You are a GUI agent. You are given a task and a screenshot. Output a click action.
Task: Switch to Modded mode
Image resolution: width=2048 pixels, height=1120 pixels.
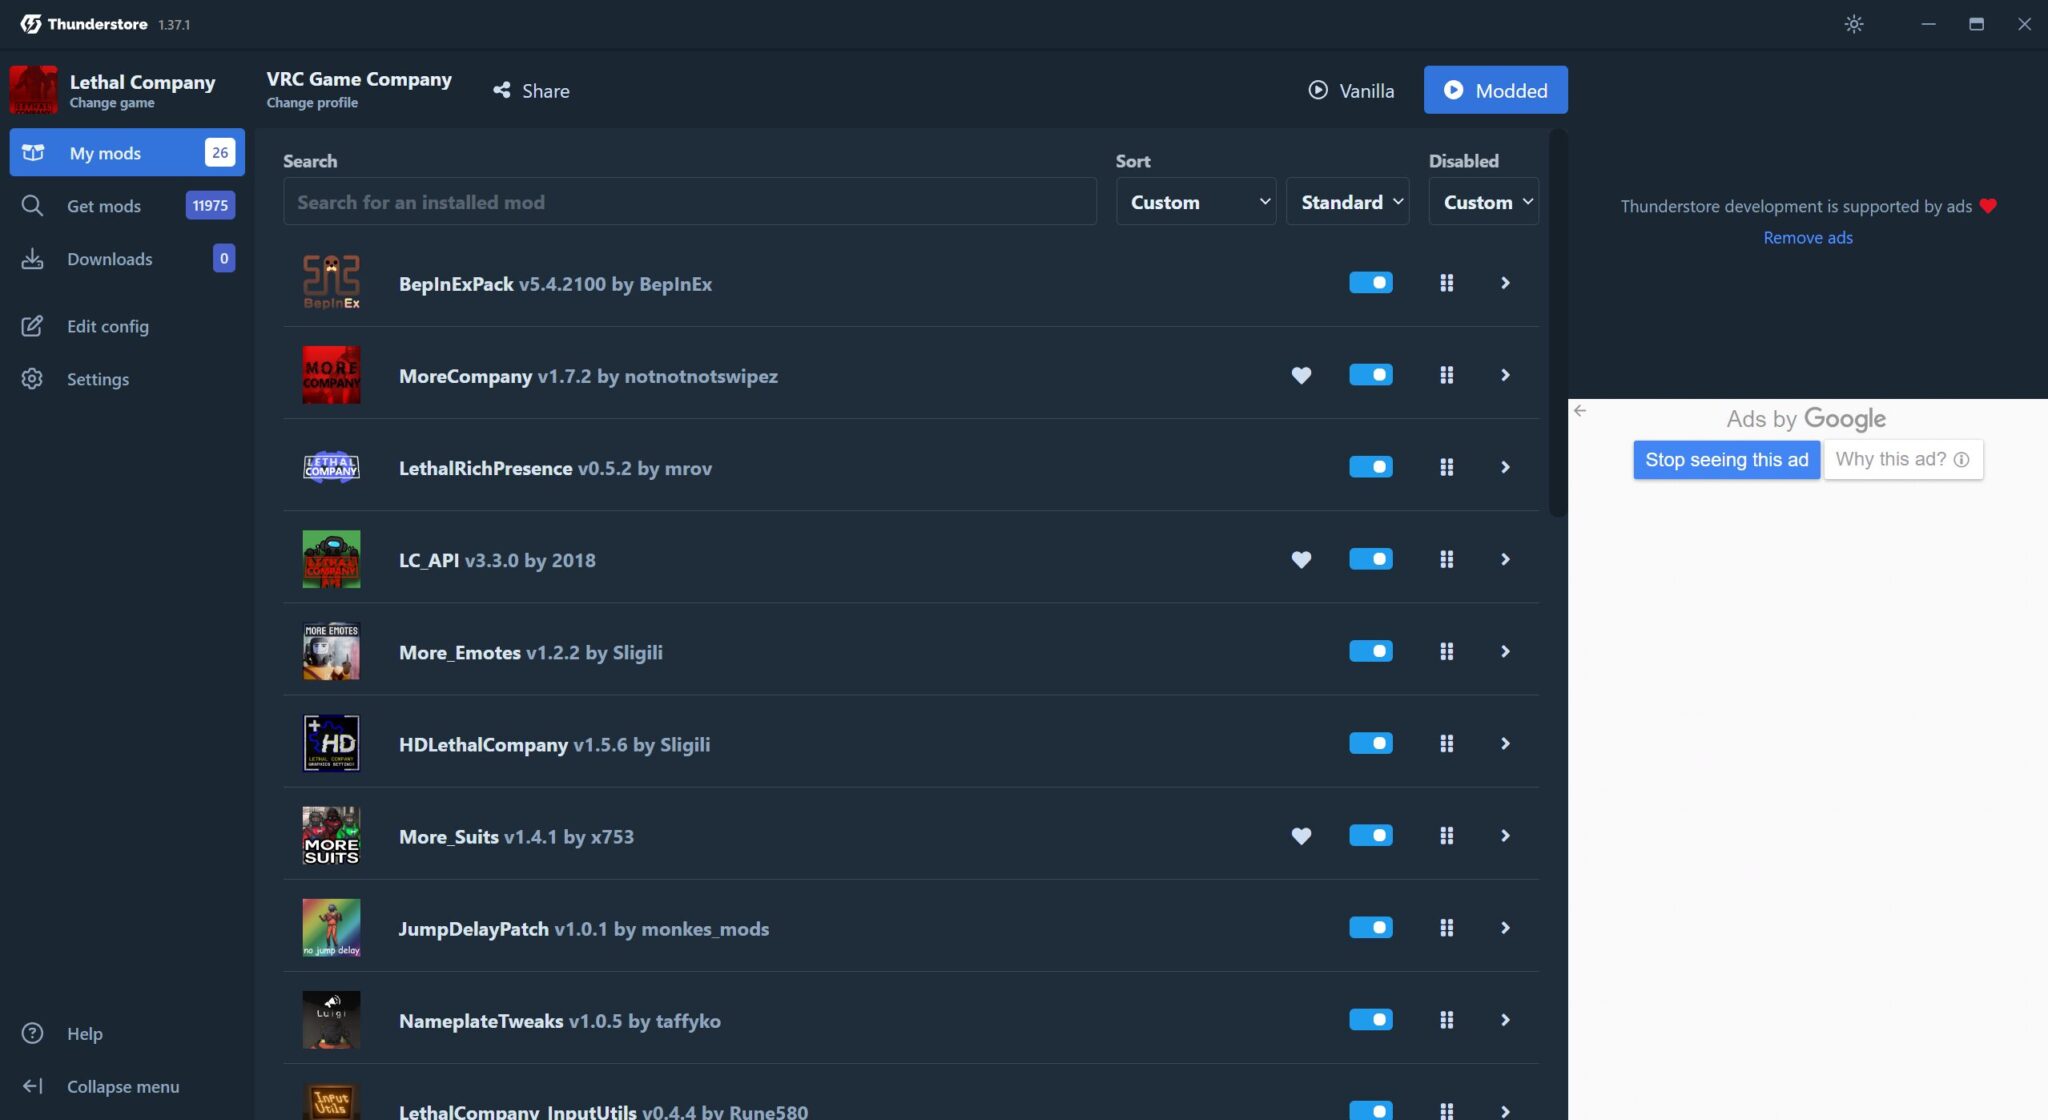1495,89
